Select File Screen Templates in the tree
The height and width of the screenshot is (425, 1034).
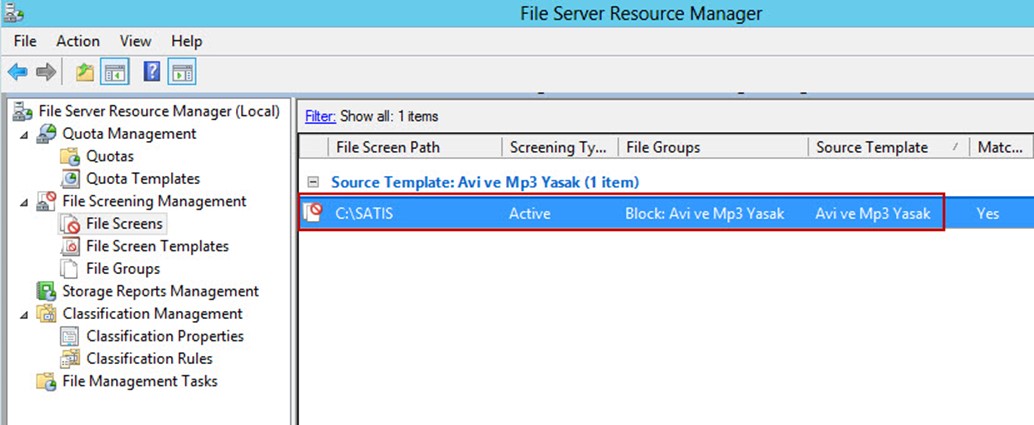tap(157, 246)
